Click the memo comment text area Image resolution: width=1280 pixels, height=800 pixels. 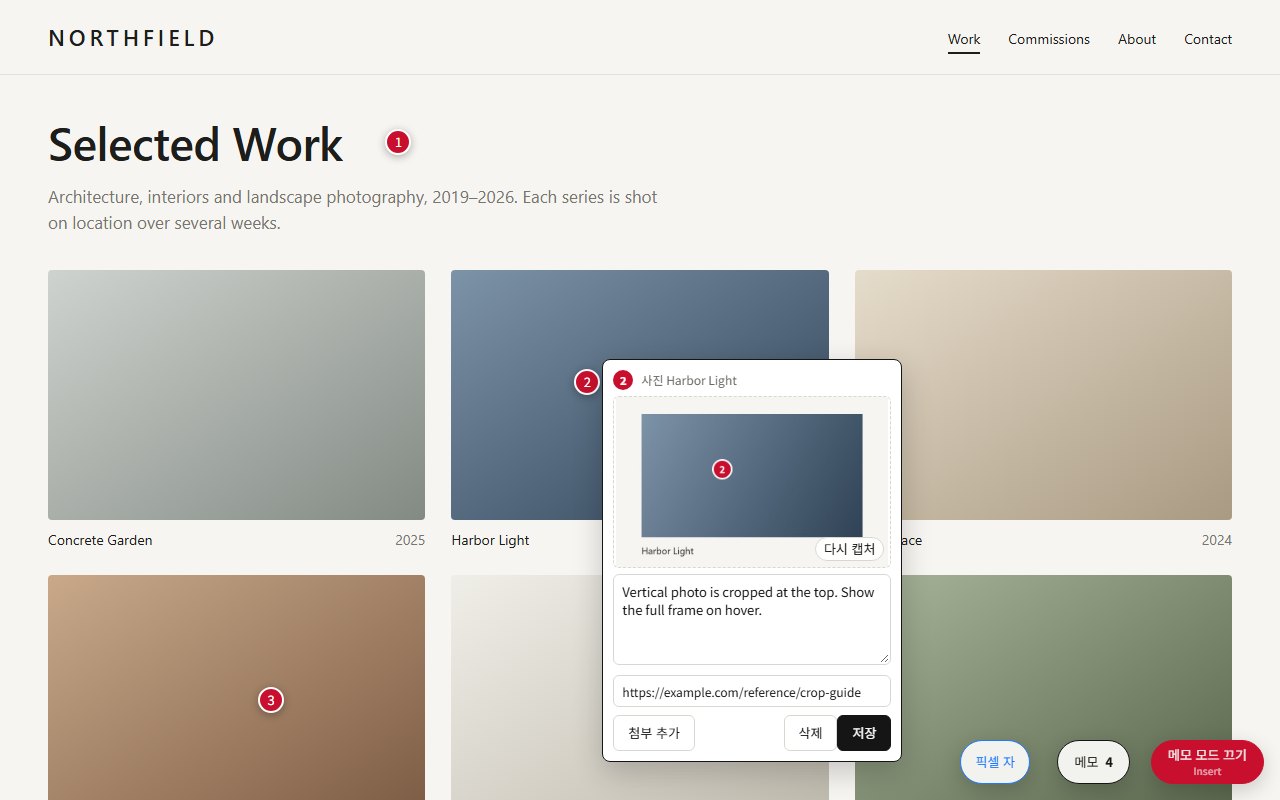coord(752,619)
